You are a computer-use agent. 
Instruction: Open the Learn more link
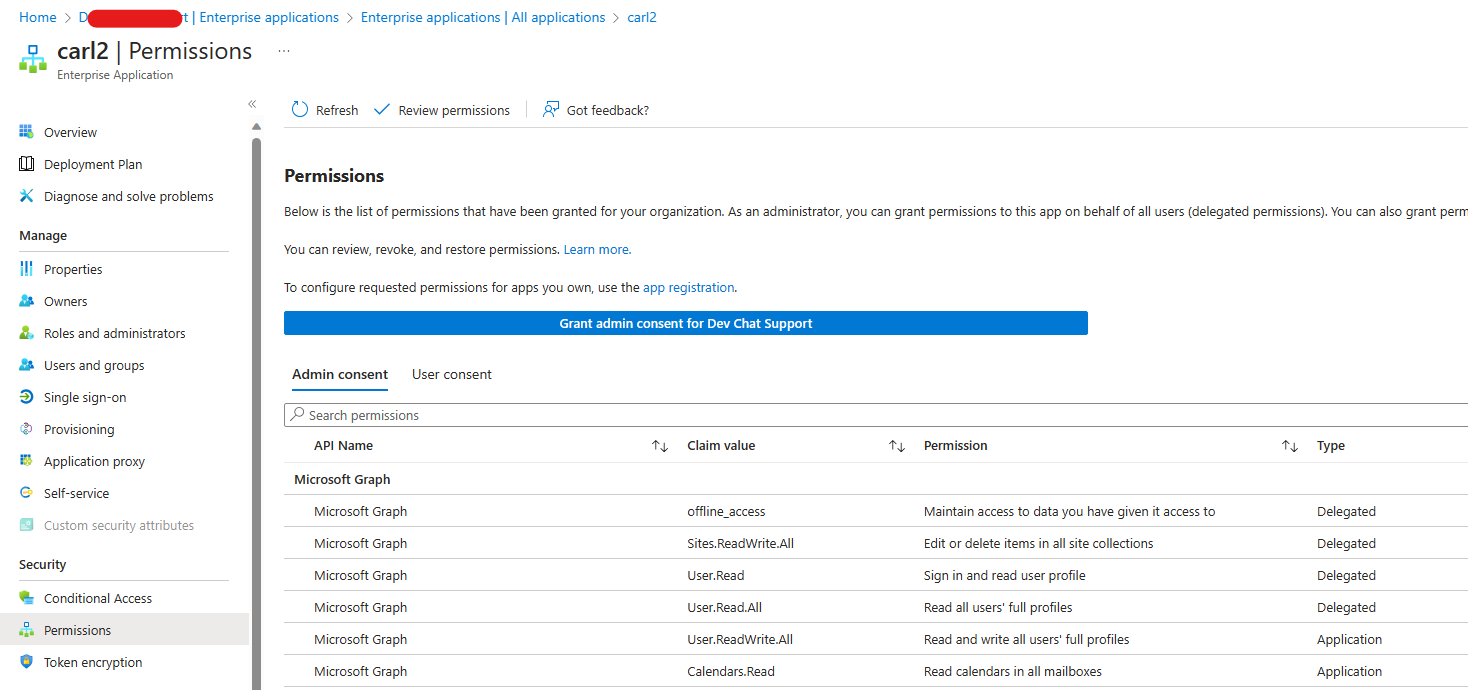(597, 249)
